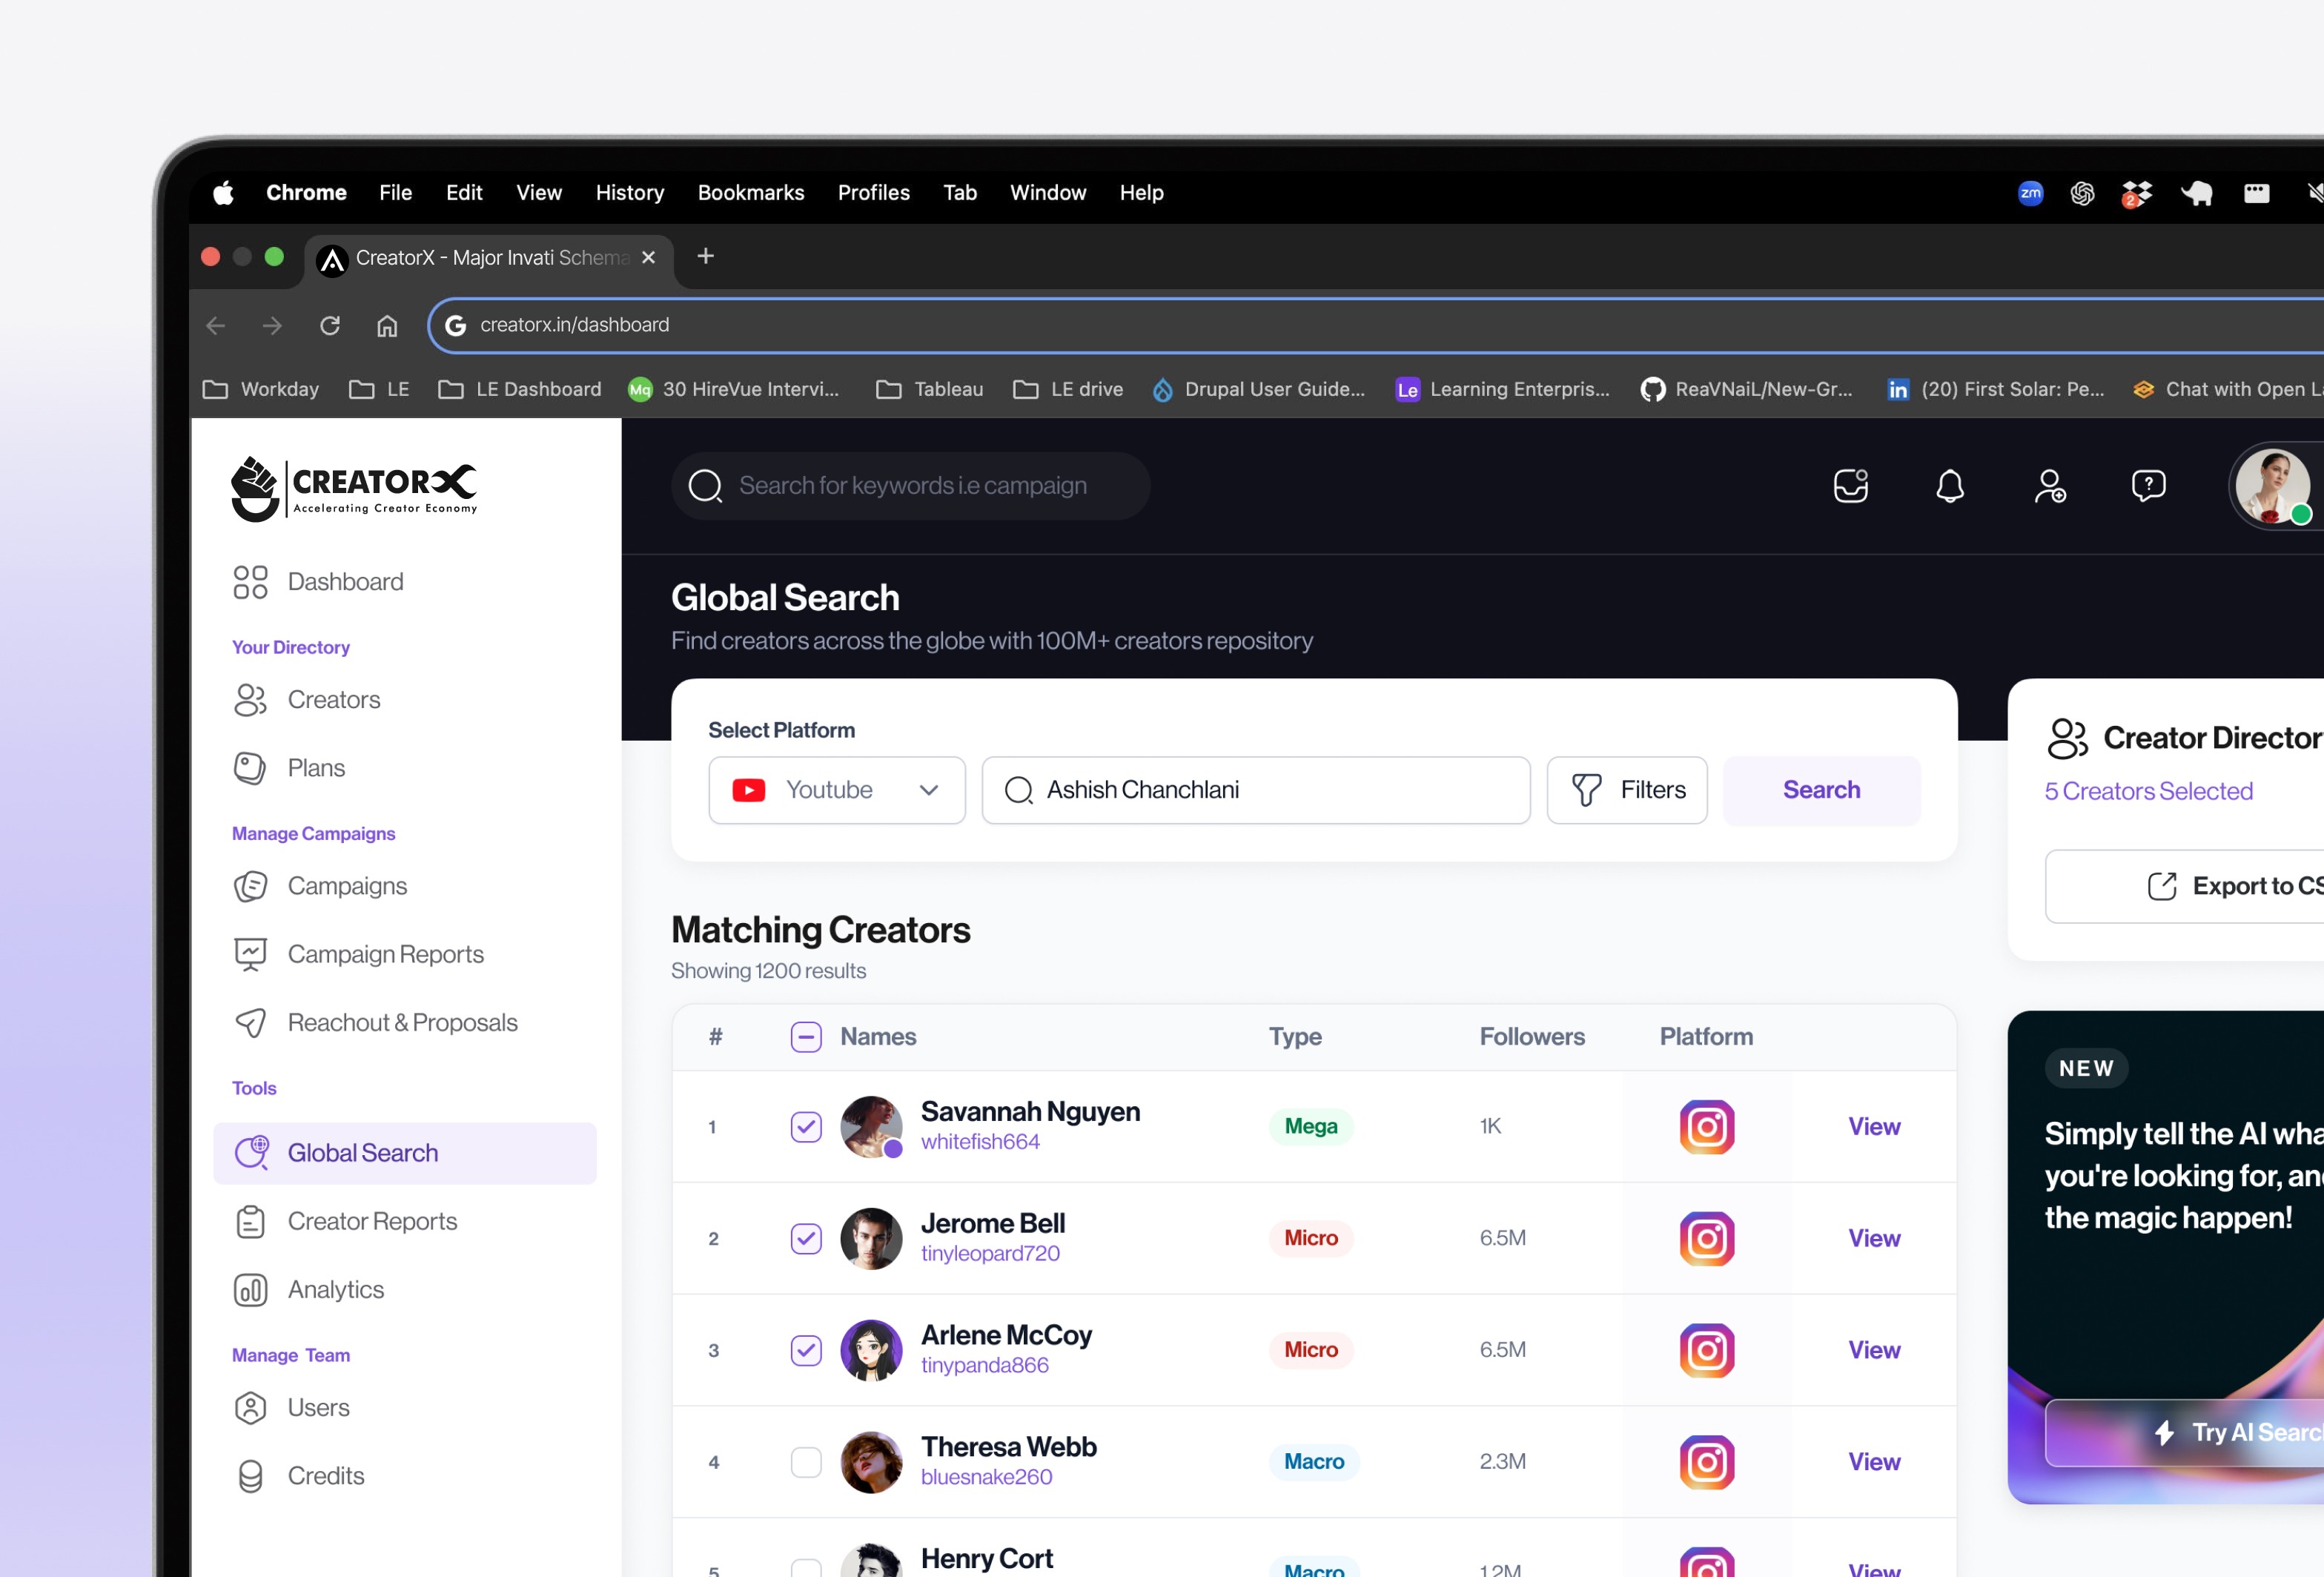The height and width of the screenshot is (1577, 2324).
Task: Click the address bar showing creatorx.in/dashboard
Action: [1375, 326]
